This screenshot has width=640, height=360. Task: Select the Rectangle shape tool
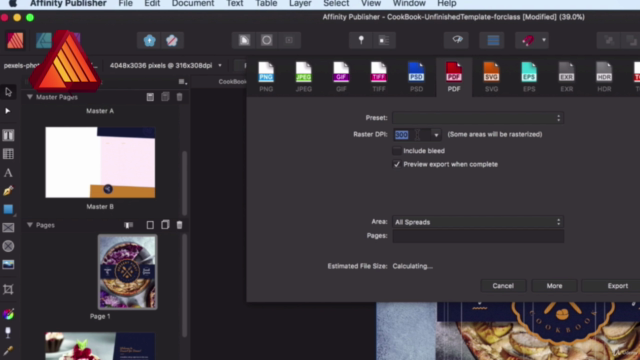pyautogui.click(x=8, y=209)
